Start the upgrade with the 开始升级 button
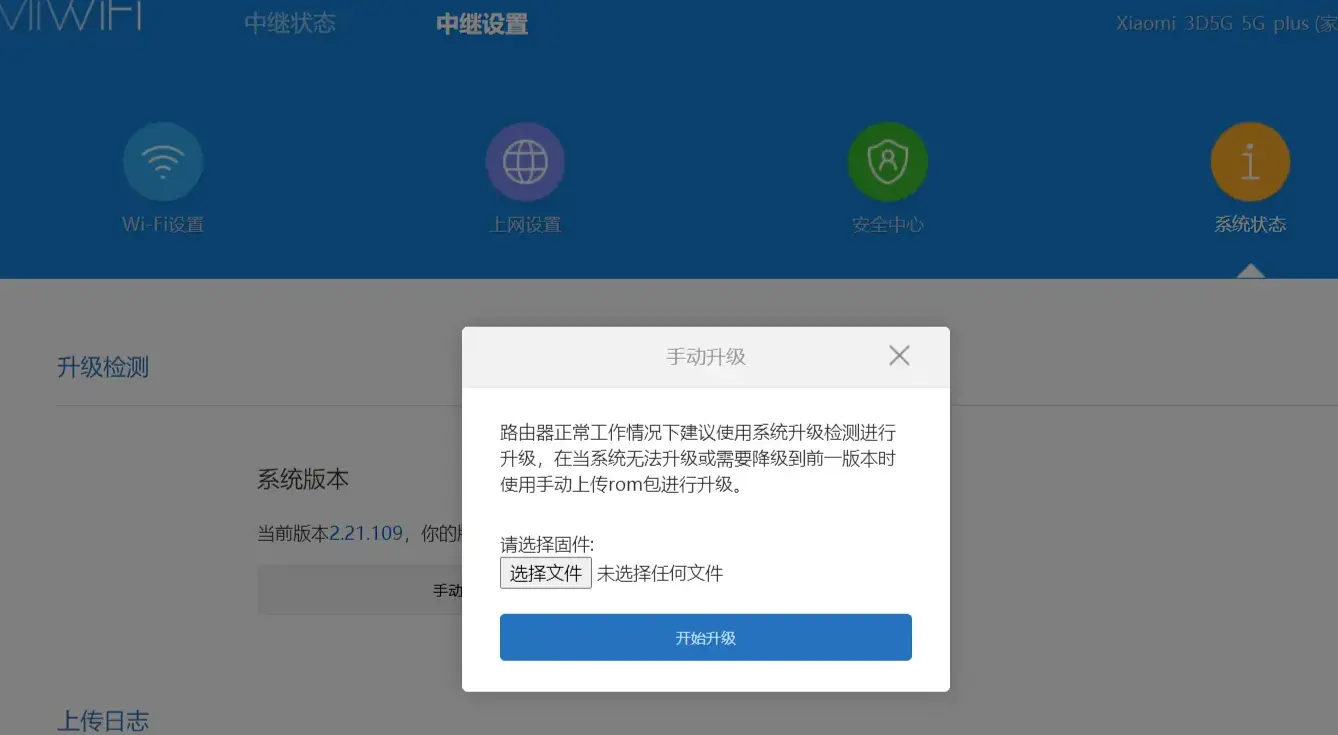1338x735 pixels. point(706,637)
